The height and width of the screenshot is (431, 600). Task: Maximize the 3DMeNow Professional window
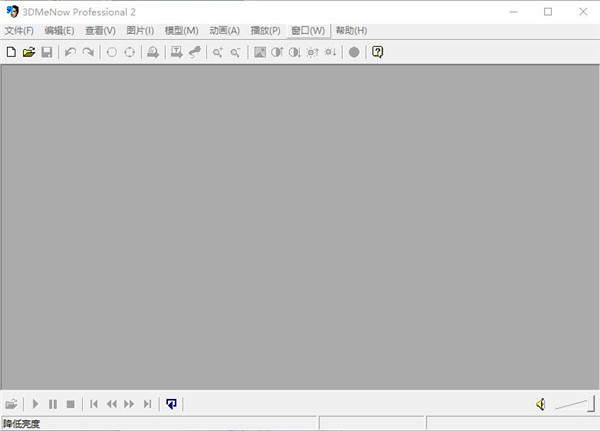[548, 12]
